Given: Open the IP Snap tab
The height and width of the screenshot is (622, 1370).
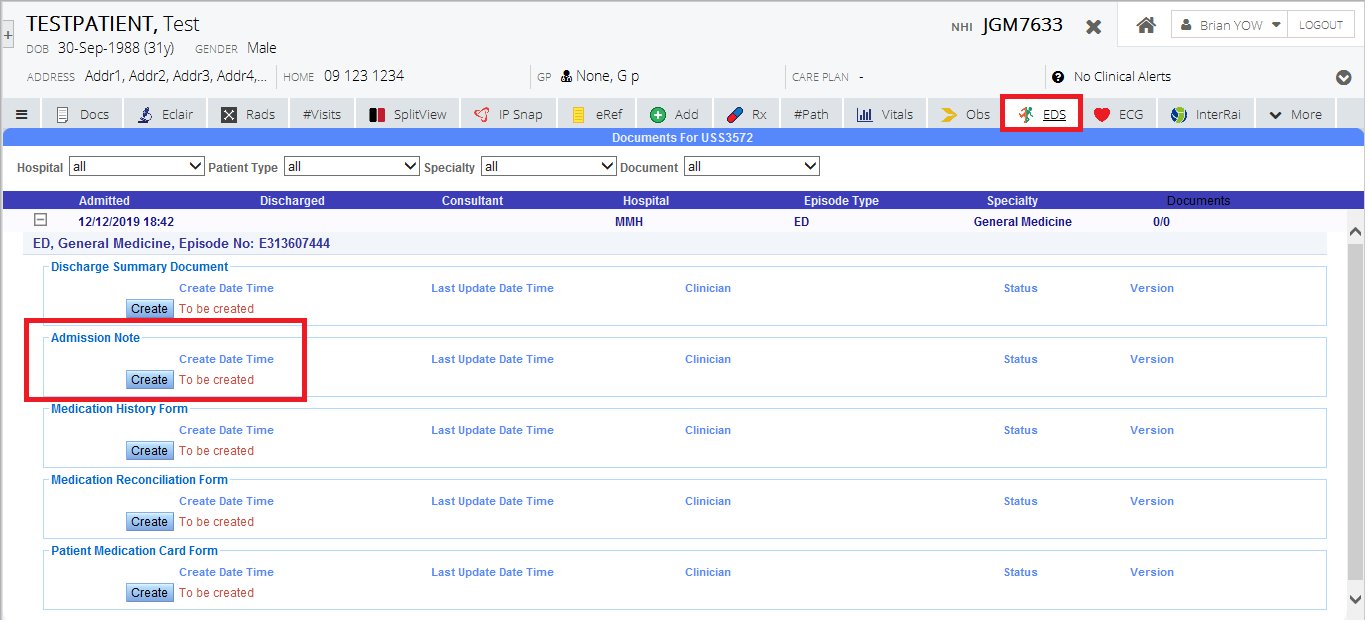Looking at the screenshot, I should click(x=508, y=115).
